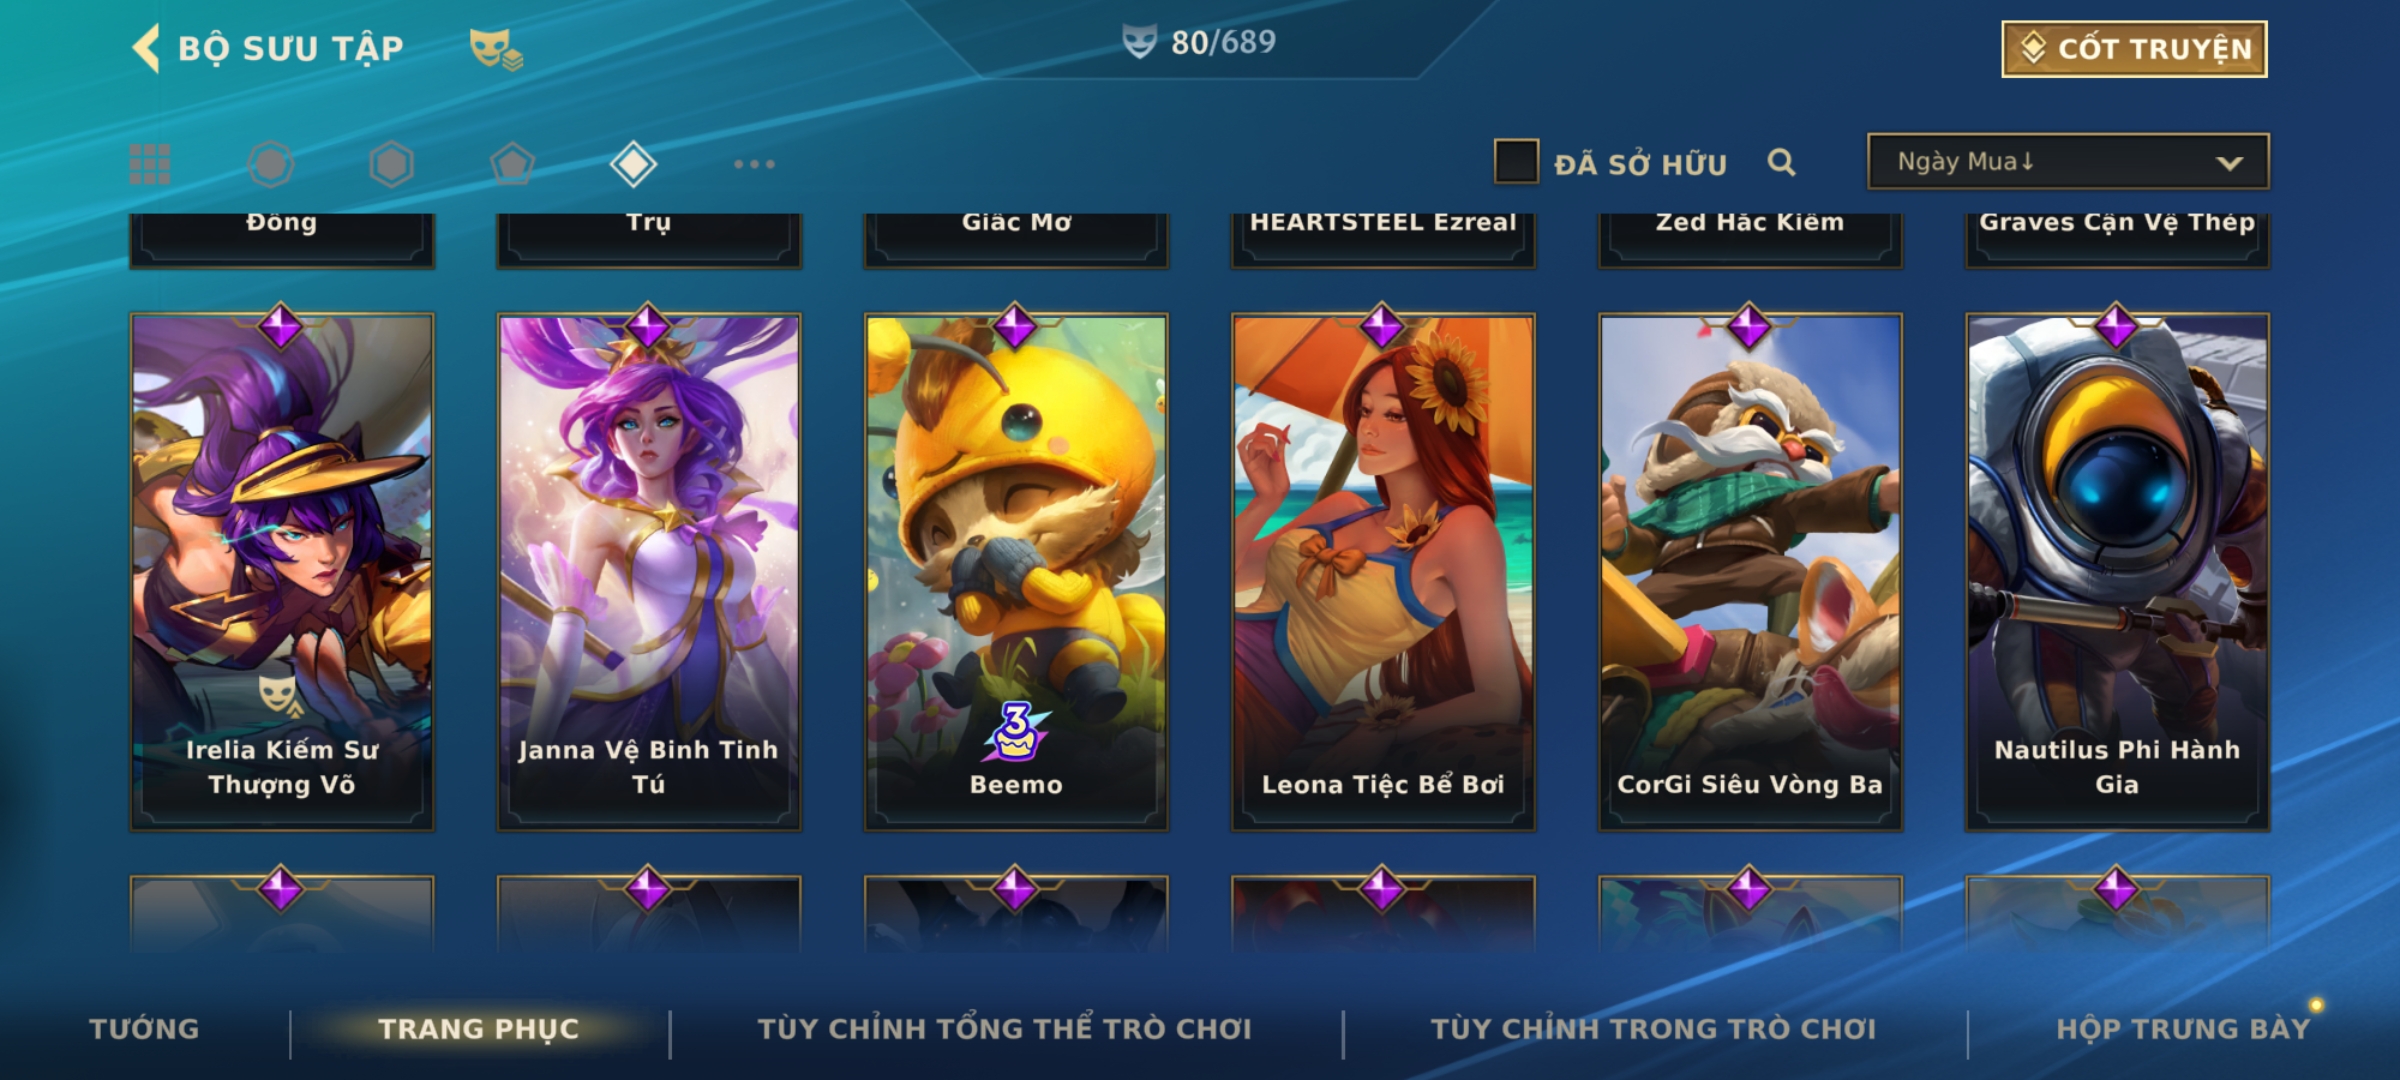Screen dimensions: 2400x1080
Task: Open Tùy Chỉnh Tổng Thể Trò Chơi tab
Action: point(1004,1029)
